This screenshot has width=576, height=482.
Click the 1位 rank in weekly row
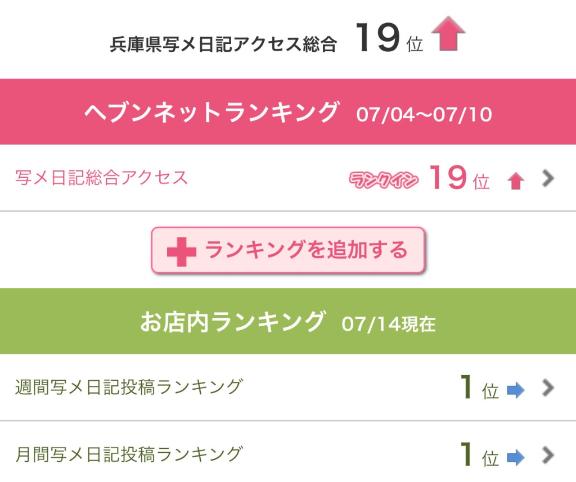479,388
